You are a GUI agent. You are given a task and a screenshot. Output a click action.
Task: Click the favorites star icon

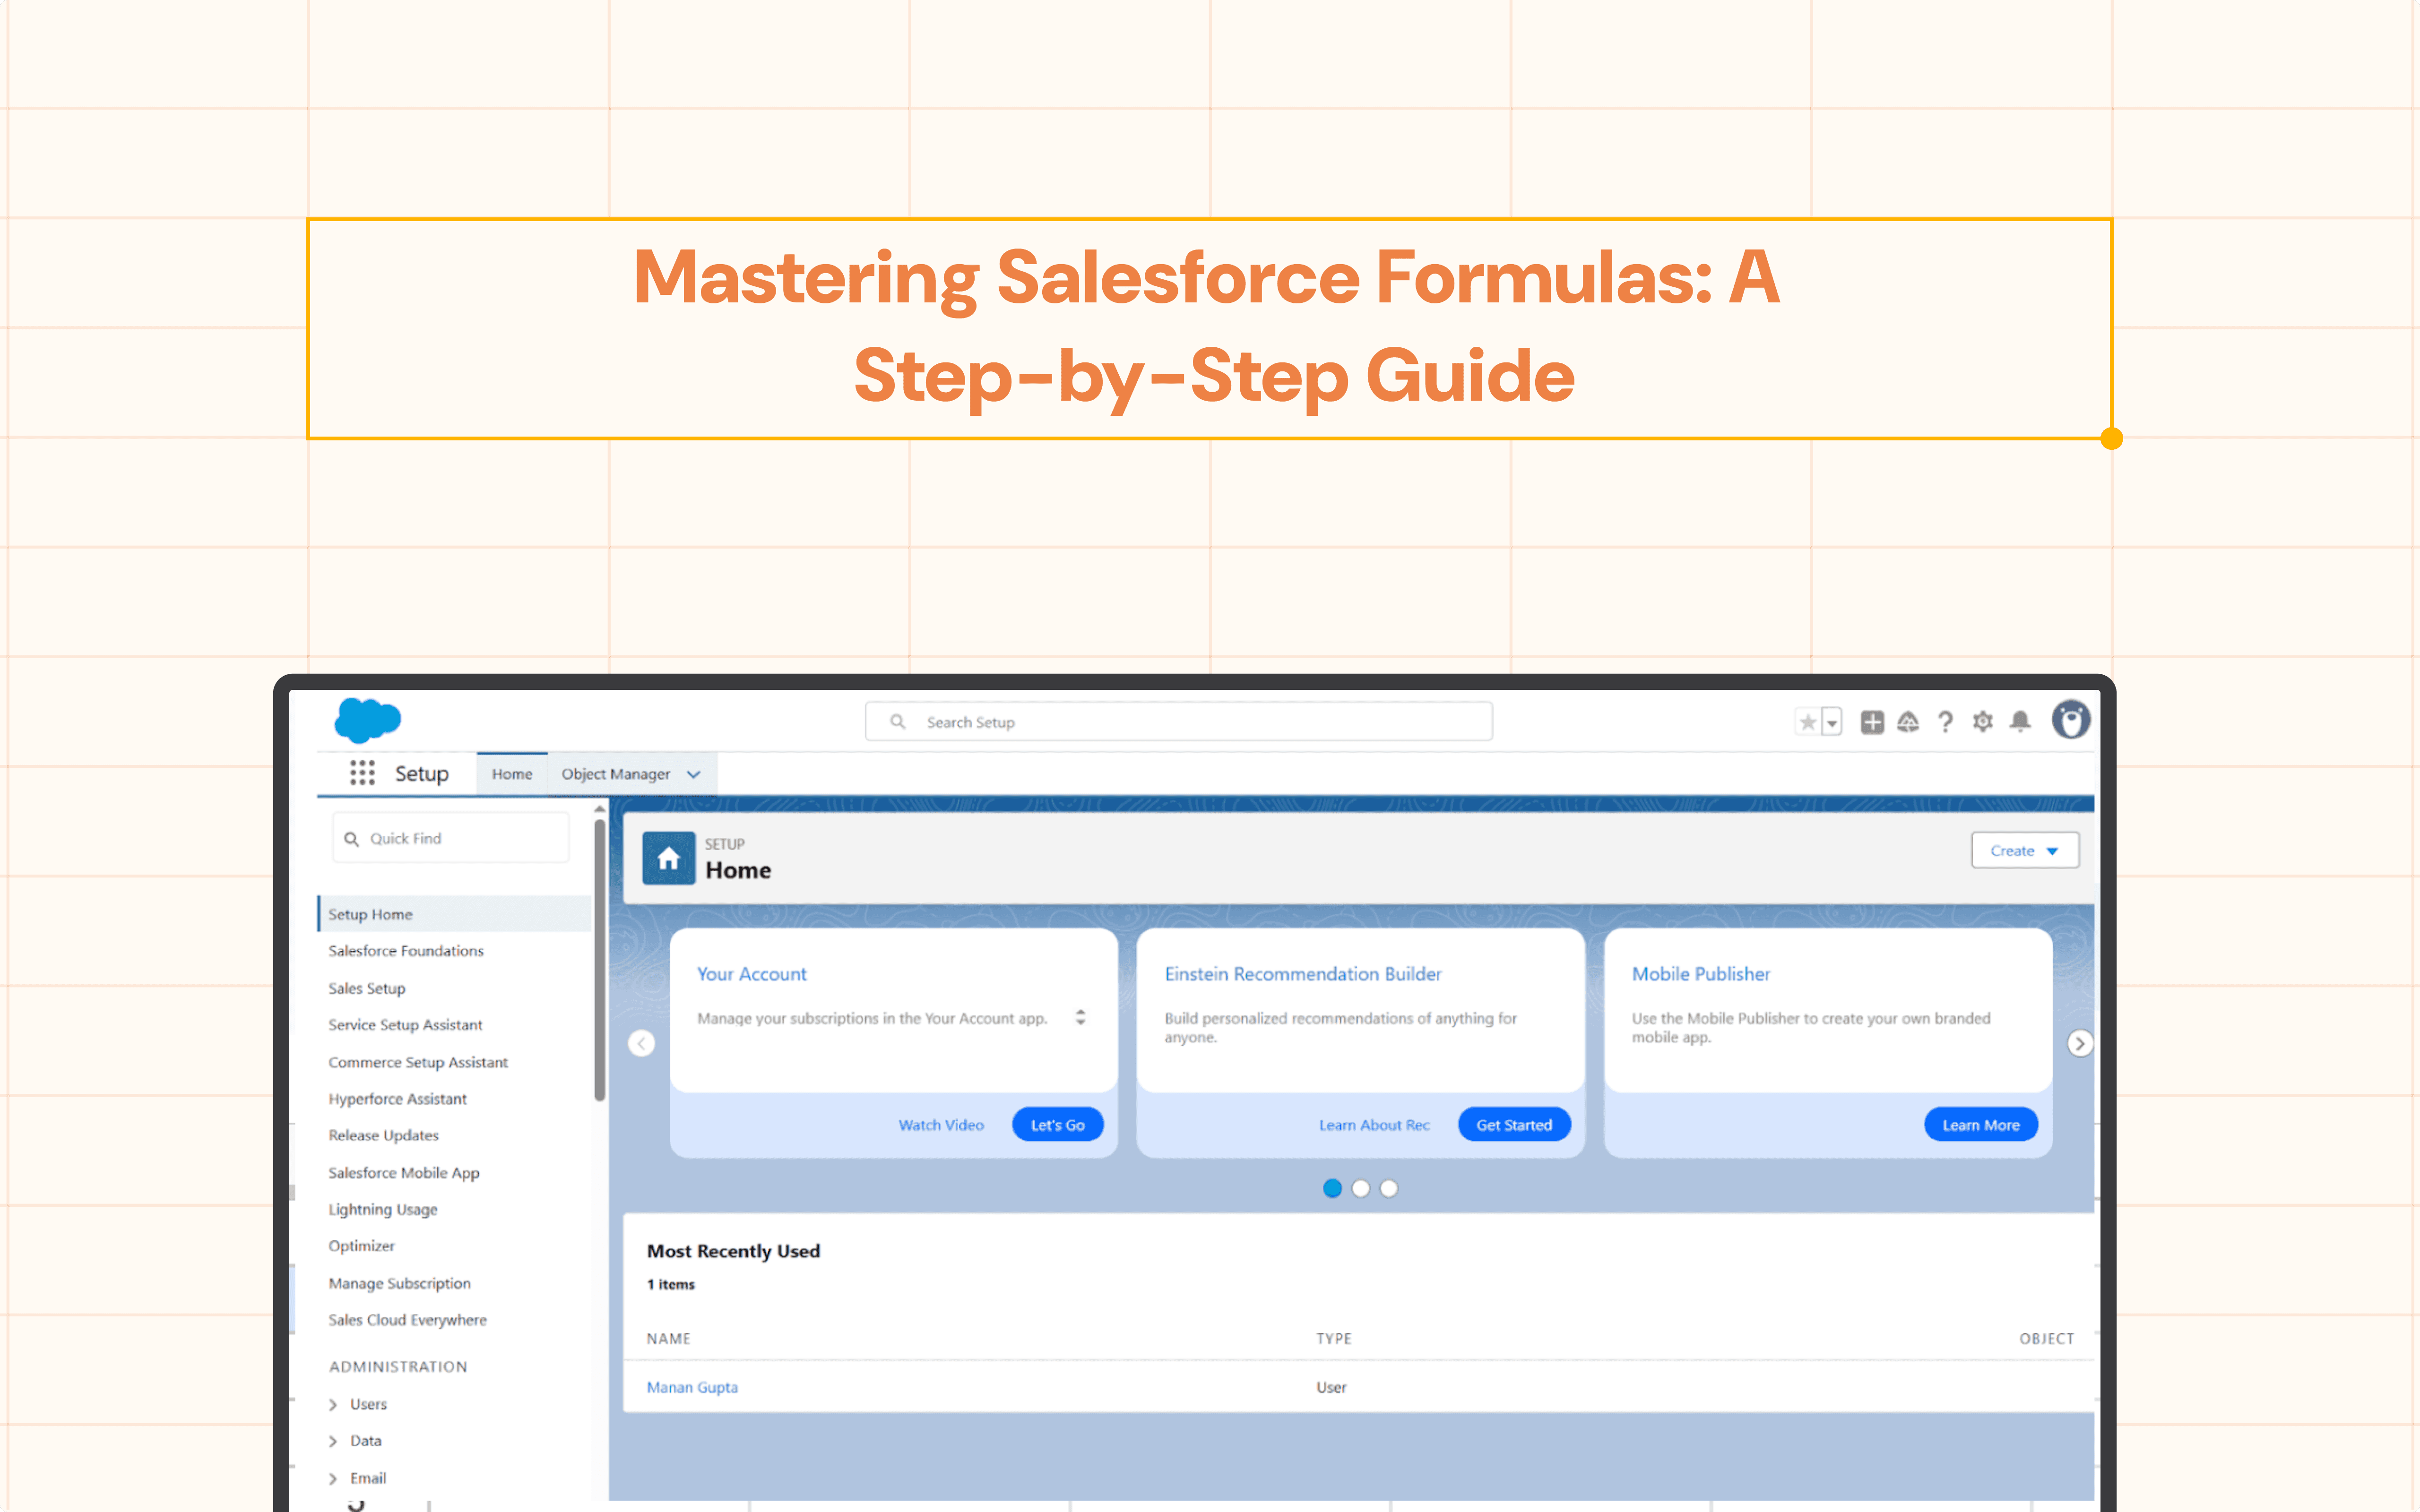click(x=1808, y=722)
